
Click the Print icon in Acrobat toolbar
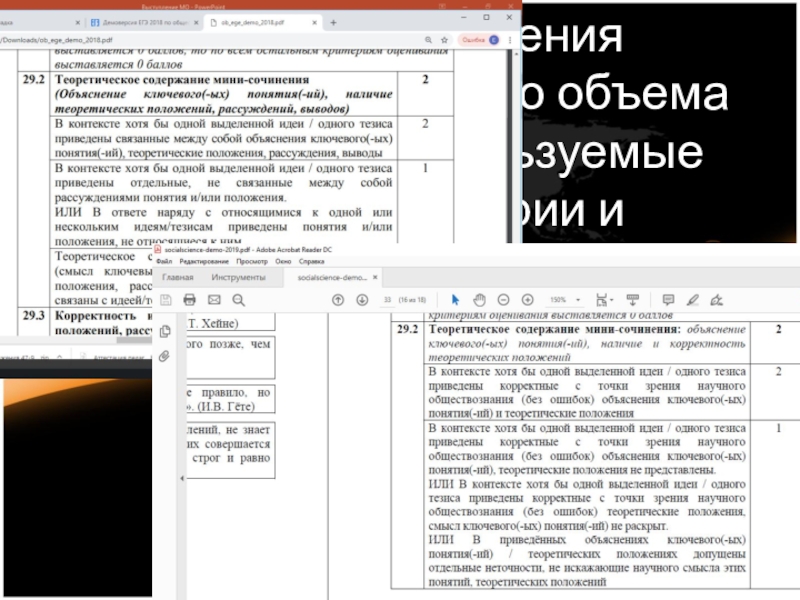(189, 299)
